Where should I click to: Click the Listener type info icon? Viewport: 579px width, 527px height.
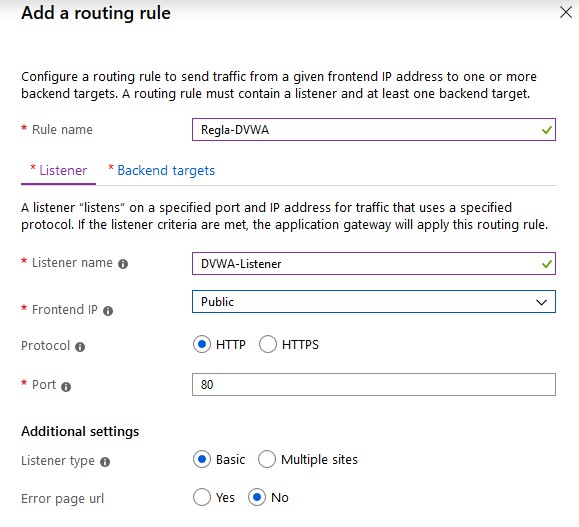[105, 462]
